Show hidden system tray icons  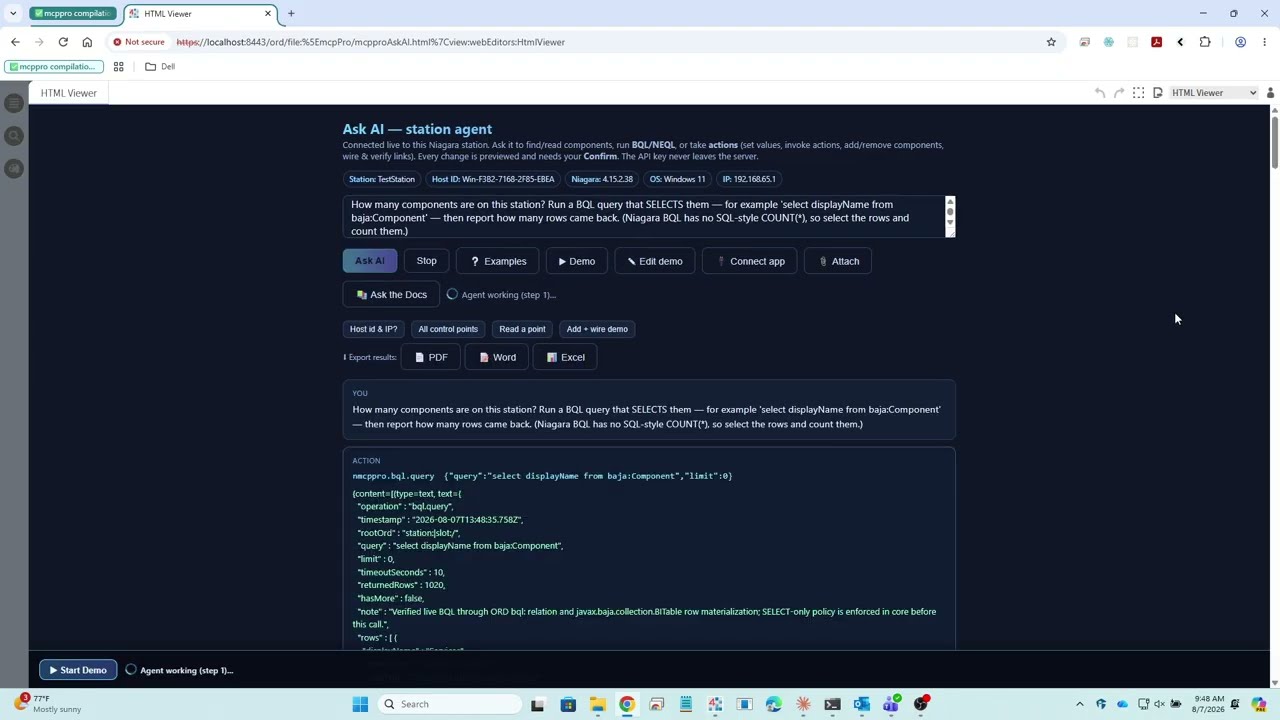coord(1079,704)
